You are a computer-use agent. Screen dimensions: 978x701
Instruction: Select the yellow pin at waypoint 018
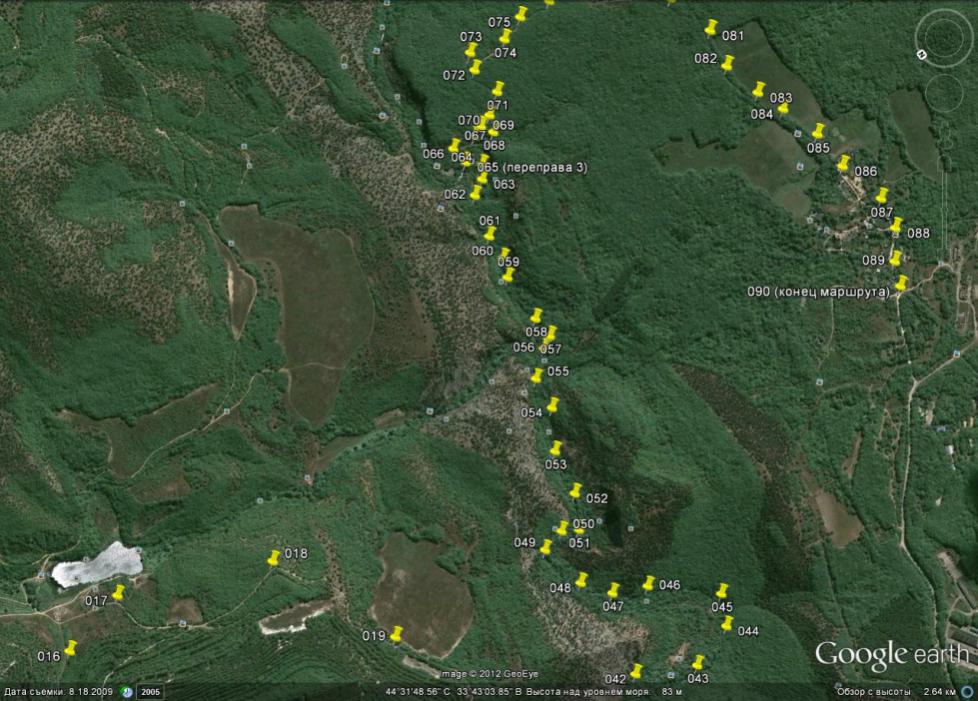[x=274, y=558]
